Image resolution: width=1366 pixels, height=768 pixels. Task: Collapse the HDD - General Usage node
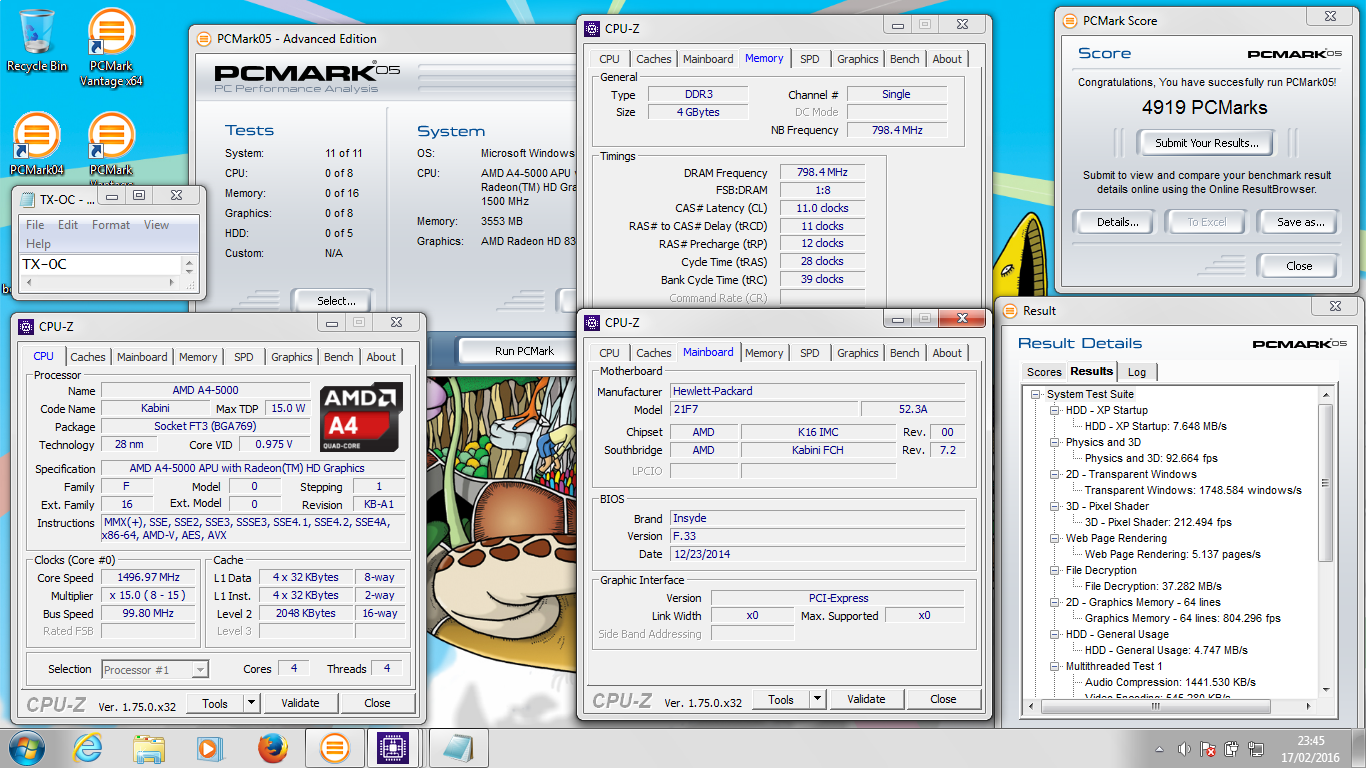coord(1055,634)
